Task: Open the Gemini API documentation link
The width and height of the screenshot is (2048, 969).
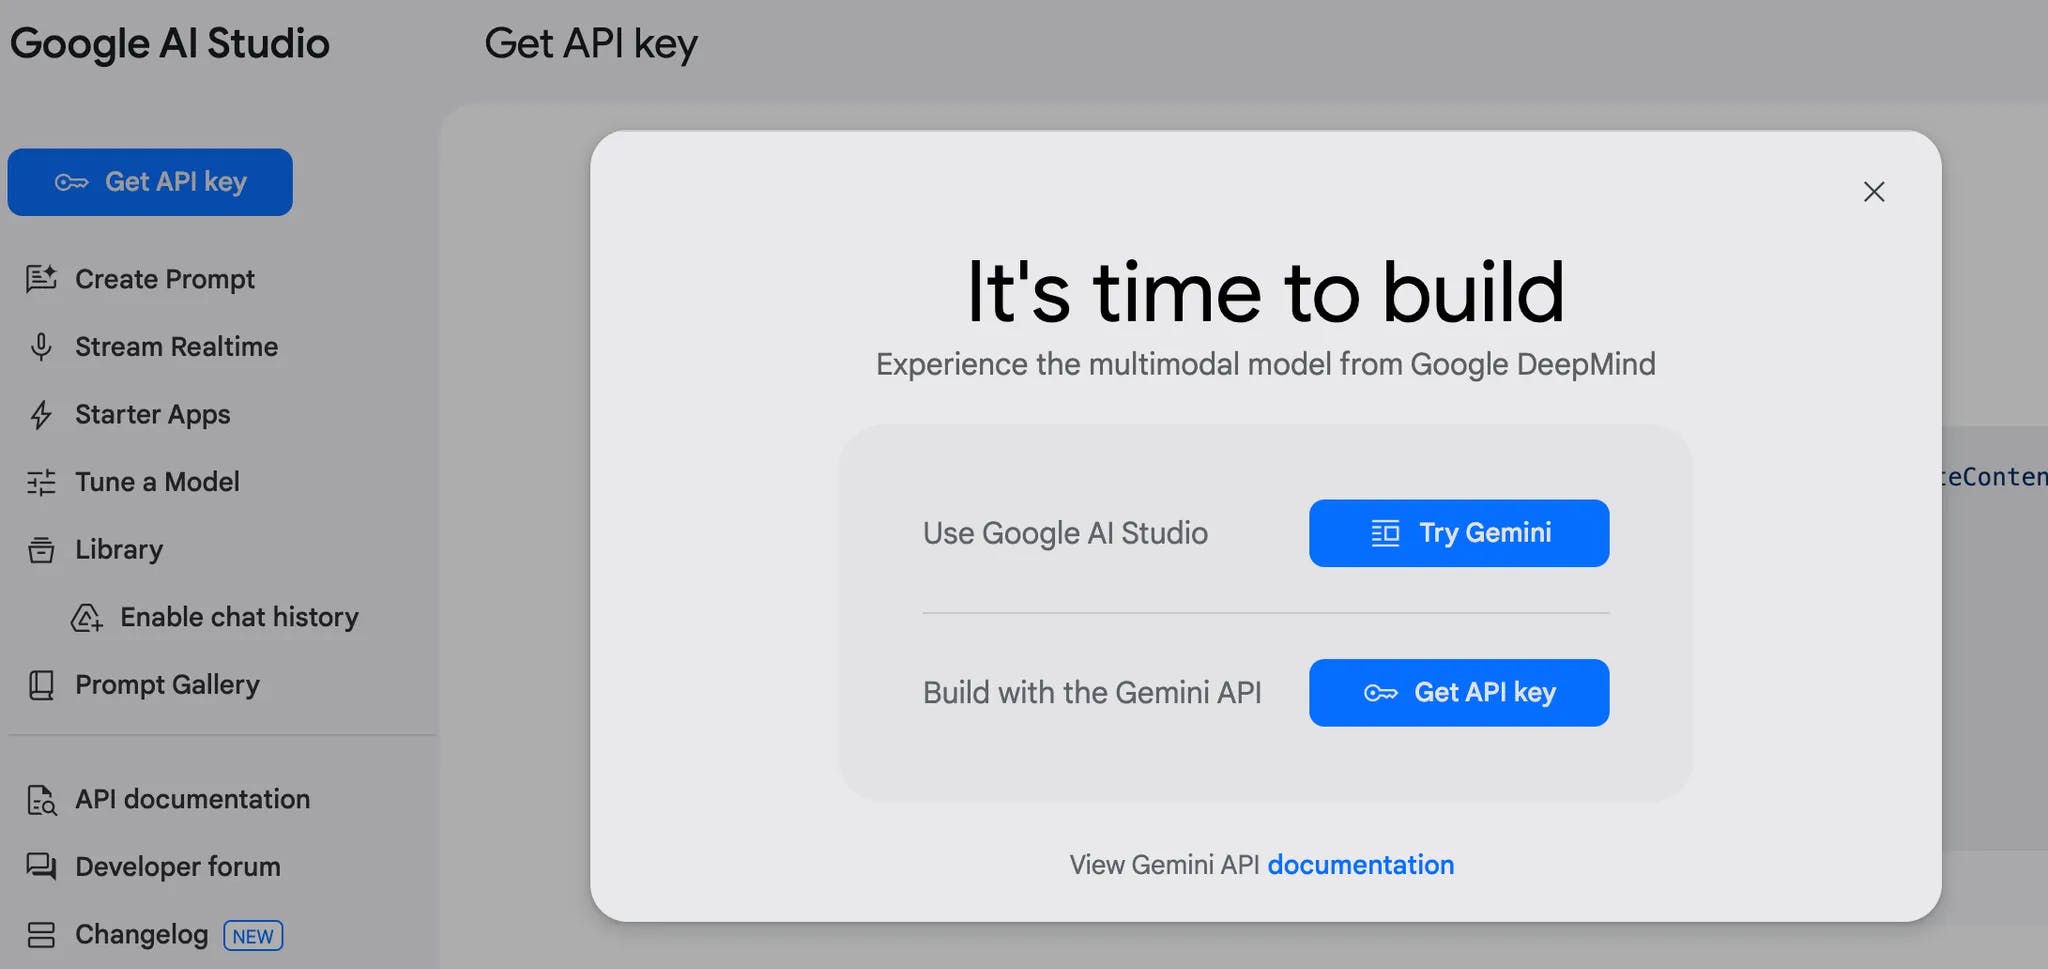Action: pos(1360,865)
